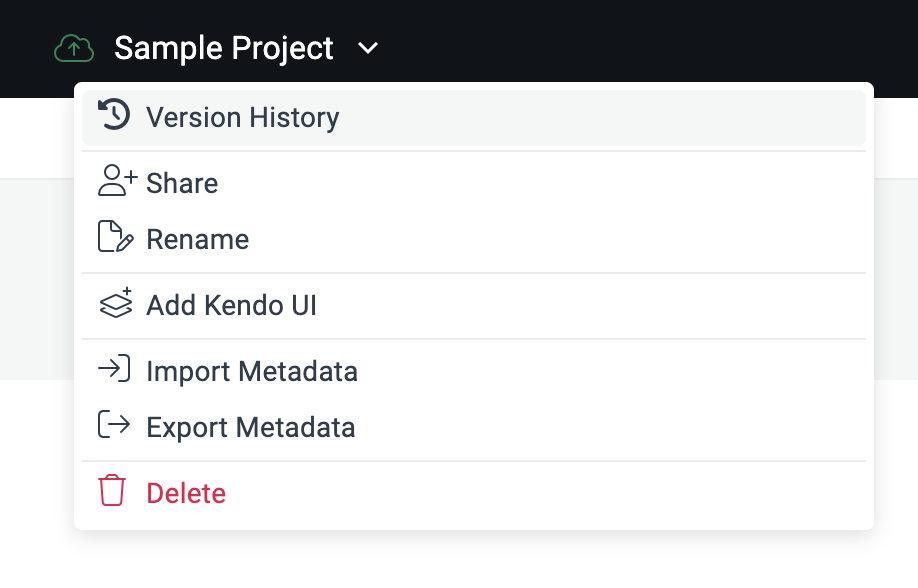The image size is (918, 588).
Task: Click the Export Metadata arrow icon
Action: point(115,427)
